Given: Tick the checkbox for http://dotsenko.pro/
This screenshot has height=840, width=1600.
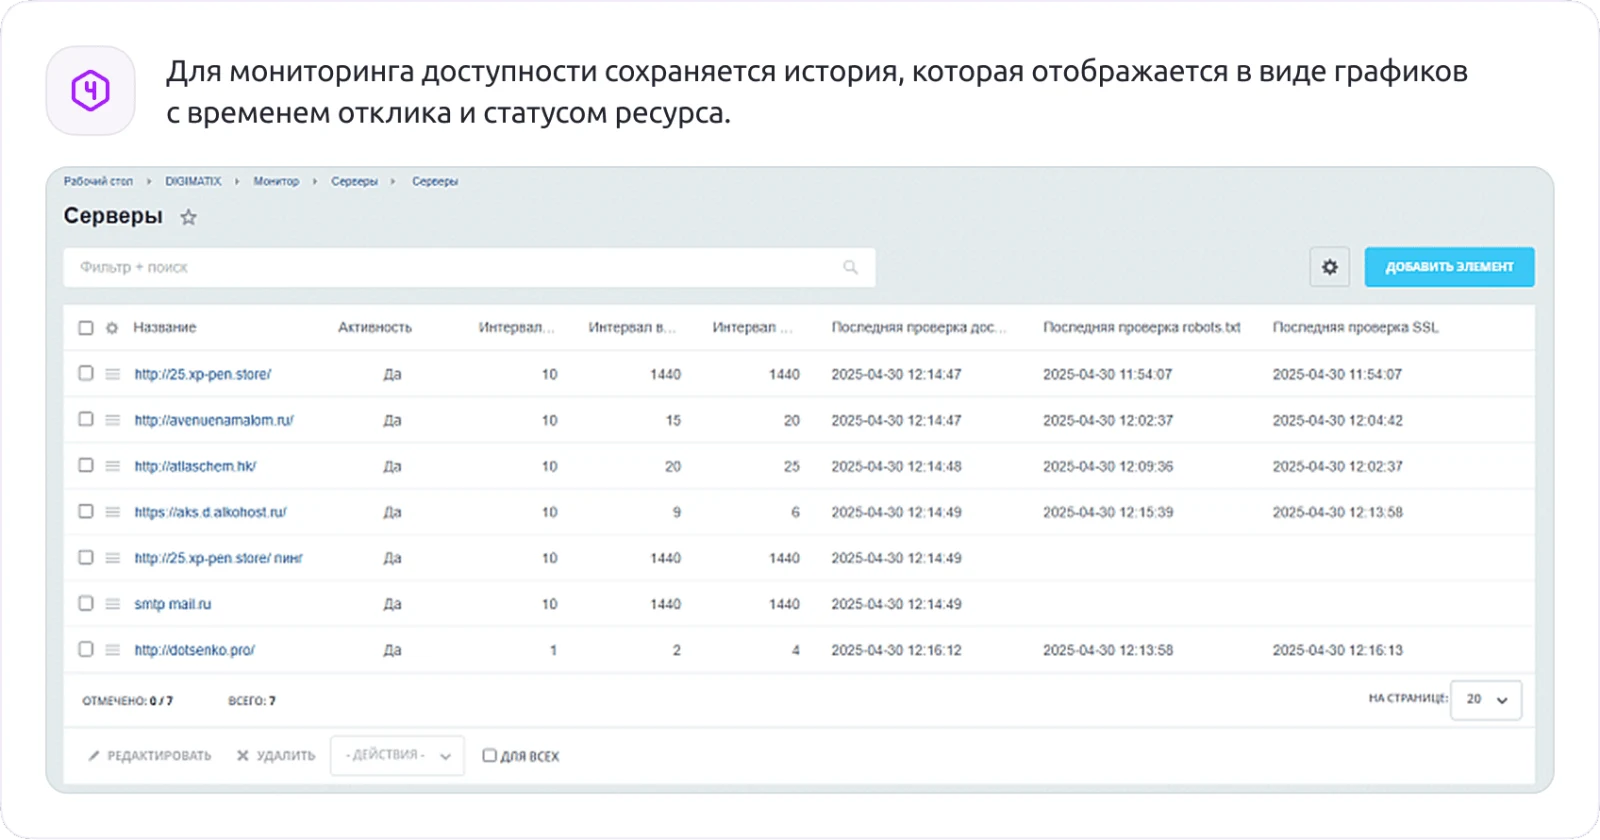Looking at the screenshot, I should (x=86, y=650).
